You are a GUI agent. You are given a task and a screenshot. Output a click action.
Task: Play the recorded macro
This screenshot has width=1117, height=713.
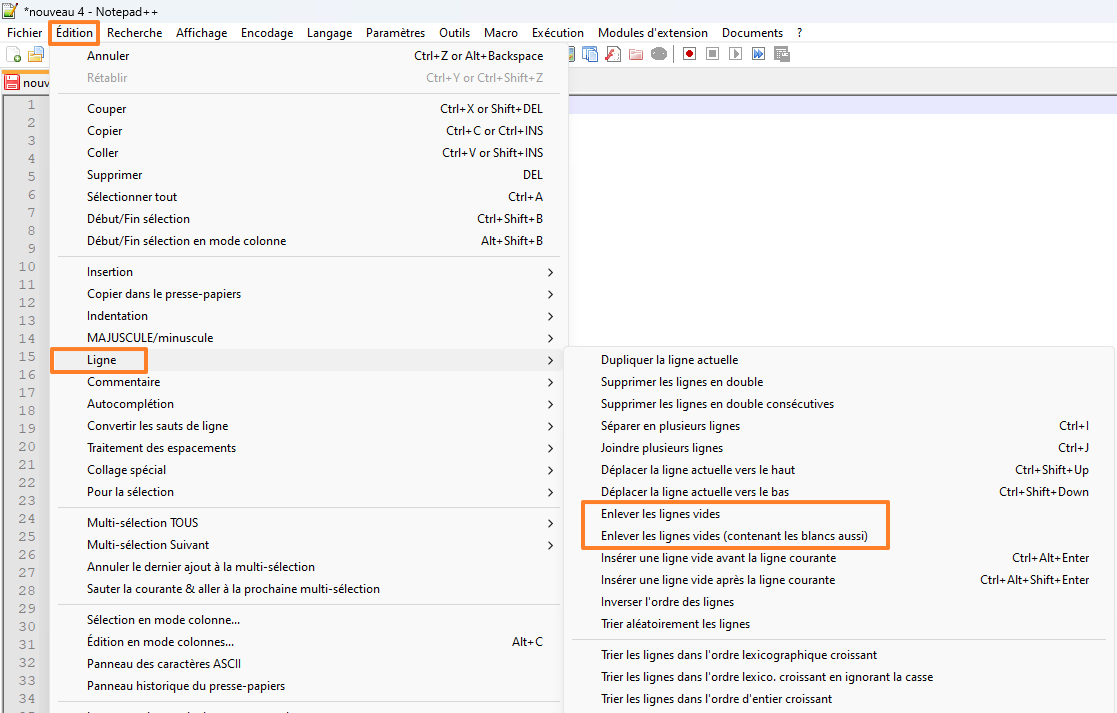[737, 54]
